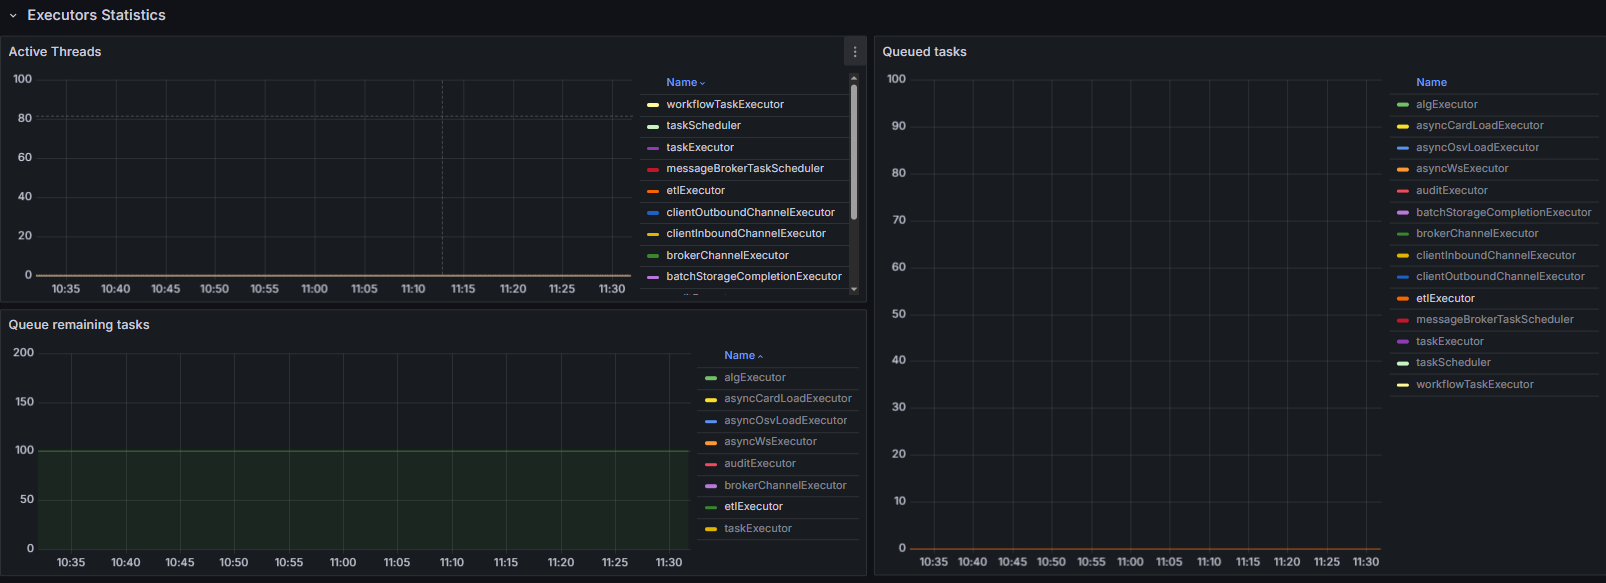
Task: Click workflowTaskExecutor color marker in Active Threads legend
Action: click(653, 105)
